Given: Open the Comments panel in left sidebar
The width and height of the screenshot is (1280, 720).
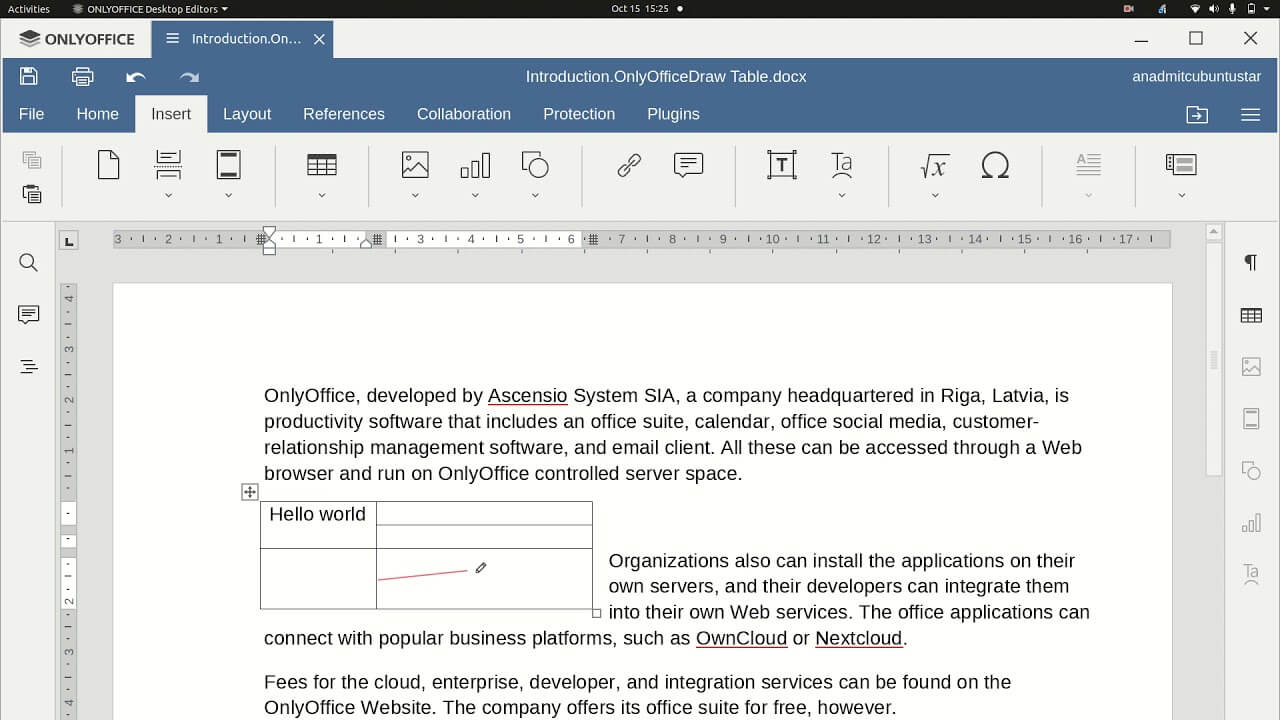Looking at the screenshot, I should 28,315.
